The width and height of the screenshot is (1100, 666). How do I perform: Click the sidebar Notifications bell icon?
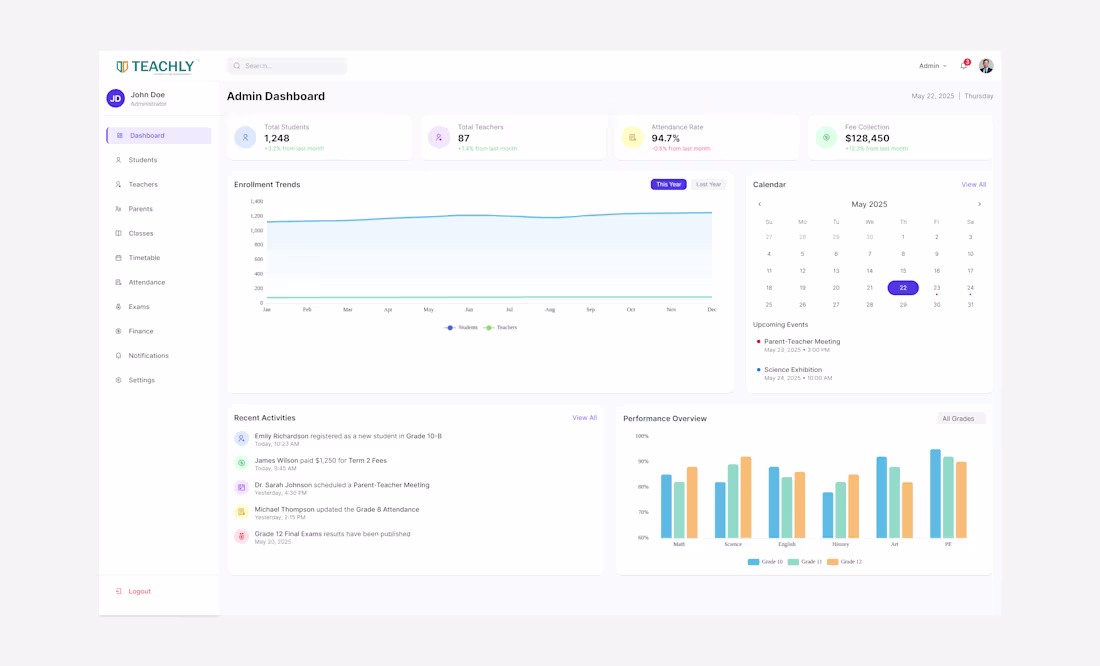pos(118,356)
